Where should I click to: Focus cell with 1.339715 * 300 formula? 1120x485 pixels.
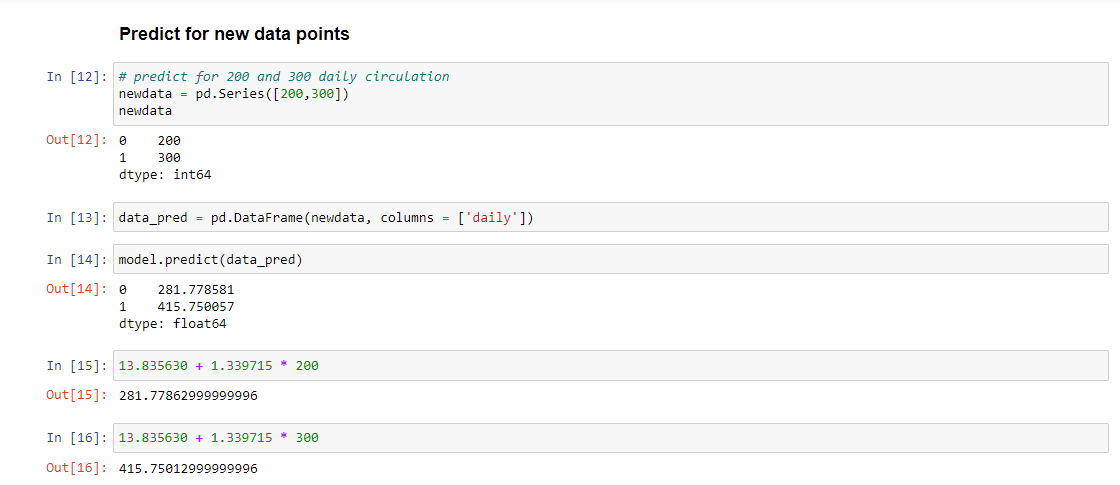611,437
